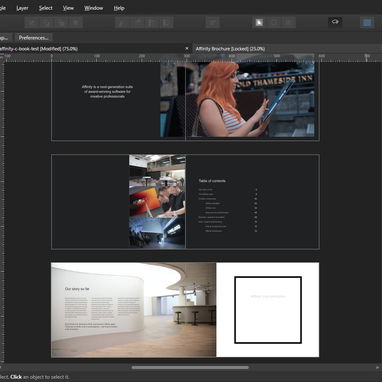Click the 'Our story so far' heading

click(x=77, y=289)
